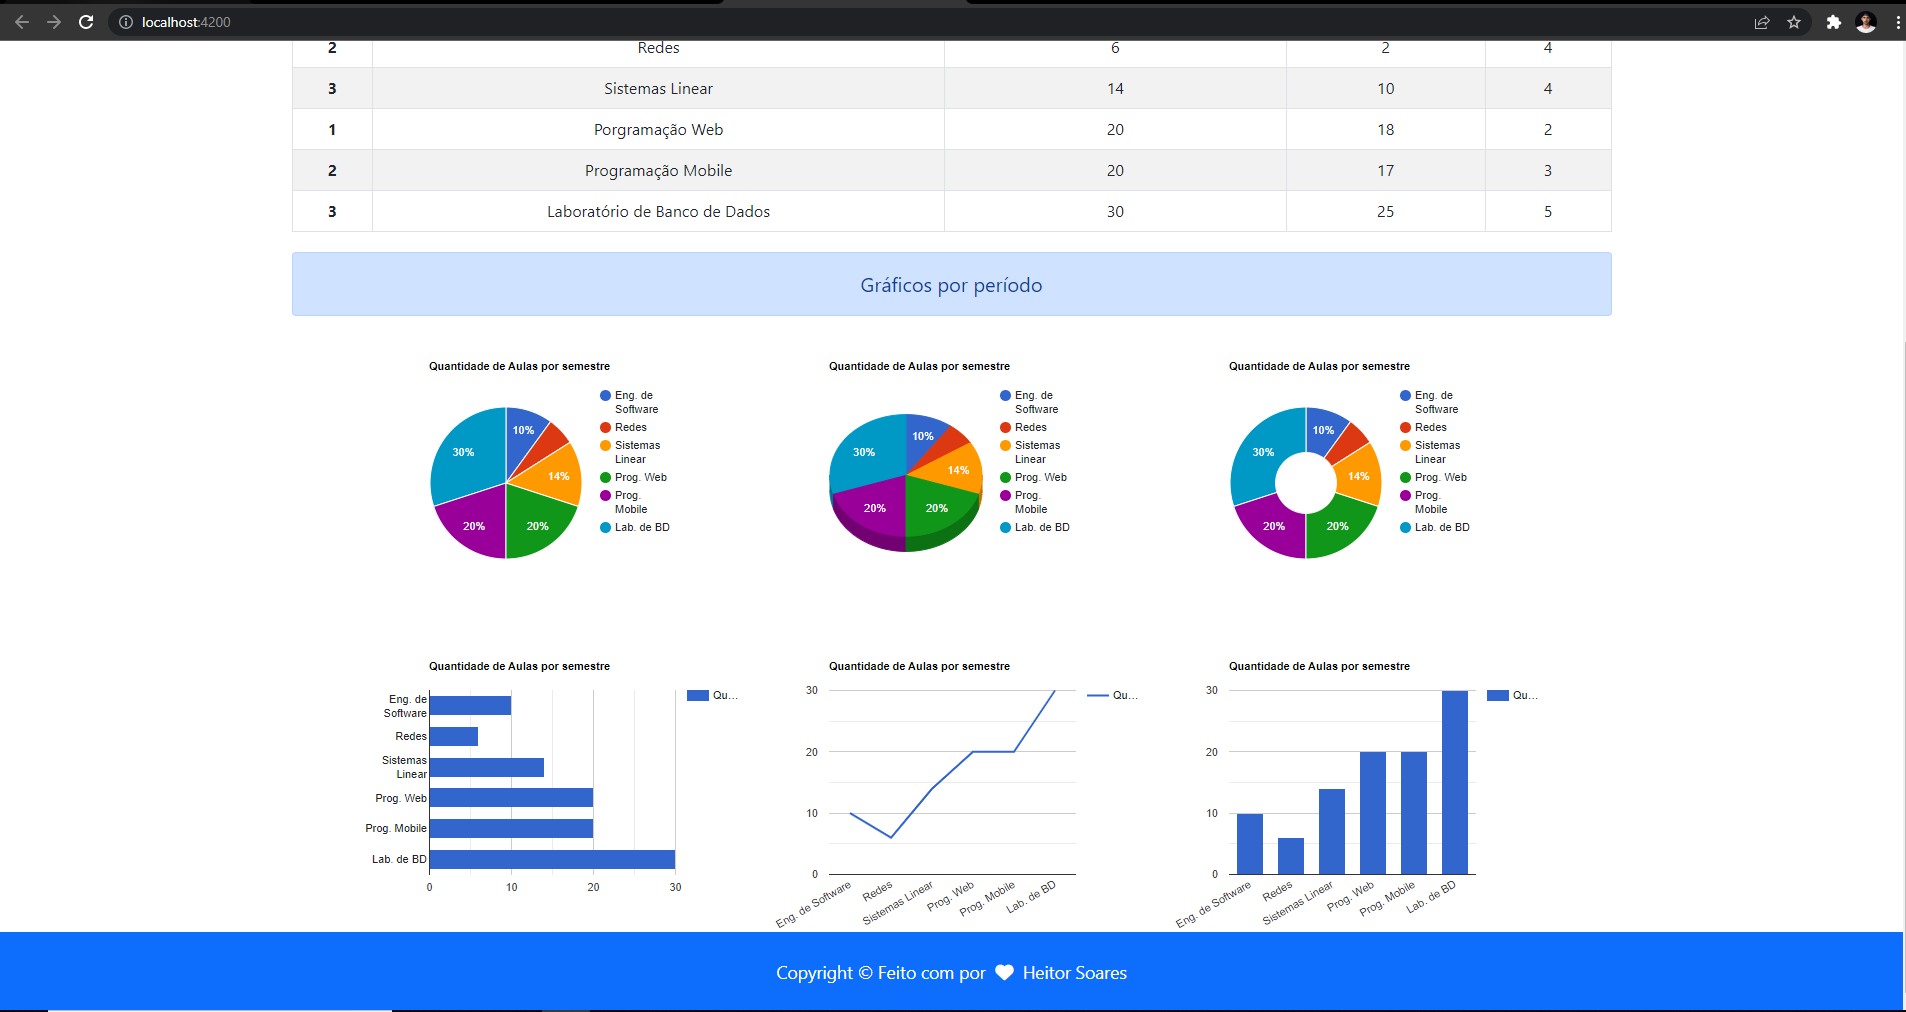Click the Redes column in column chart

pyautogui.click(x=1291, y=856)
